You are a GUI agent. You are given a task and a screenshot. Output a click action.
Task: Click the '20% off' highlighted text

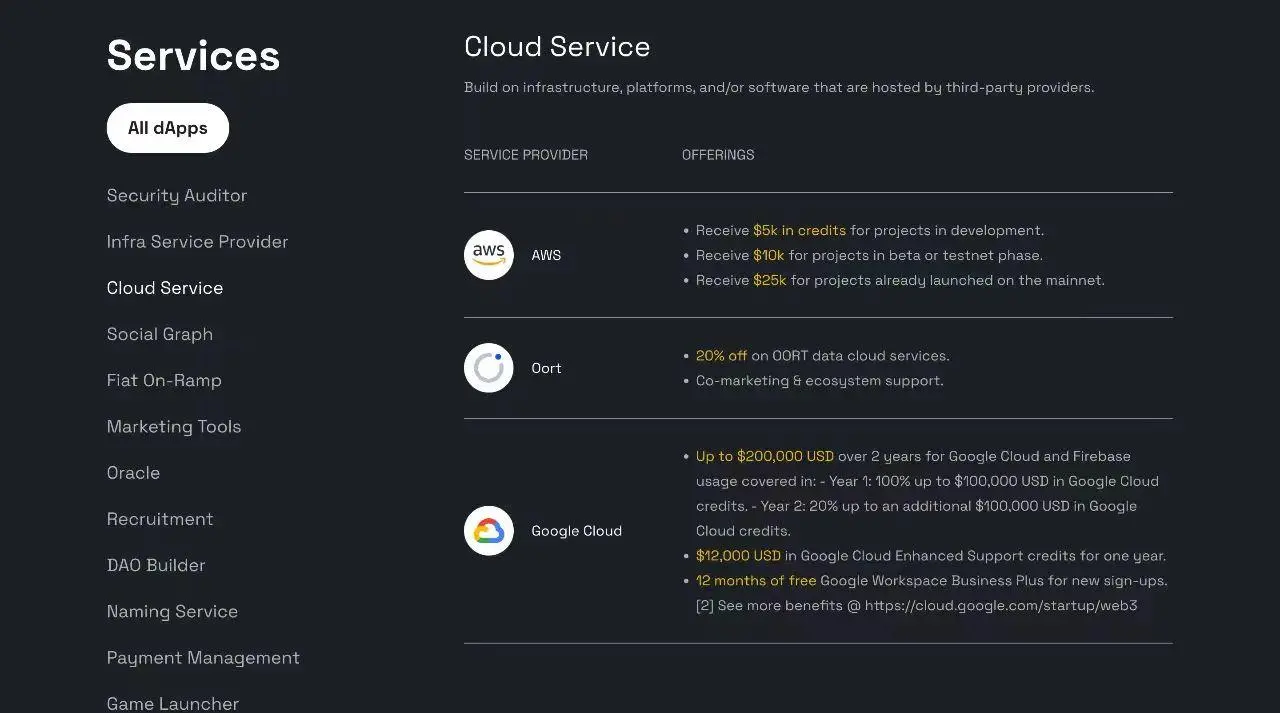(x=721, y=356)
